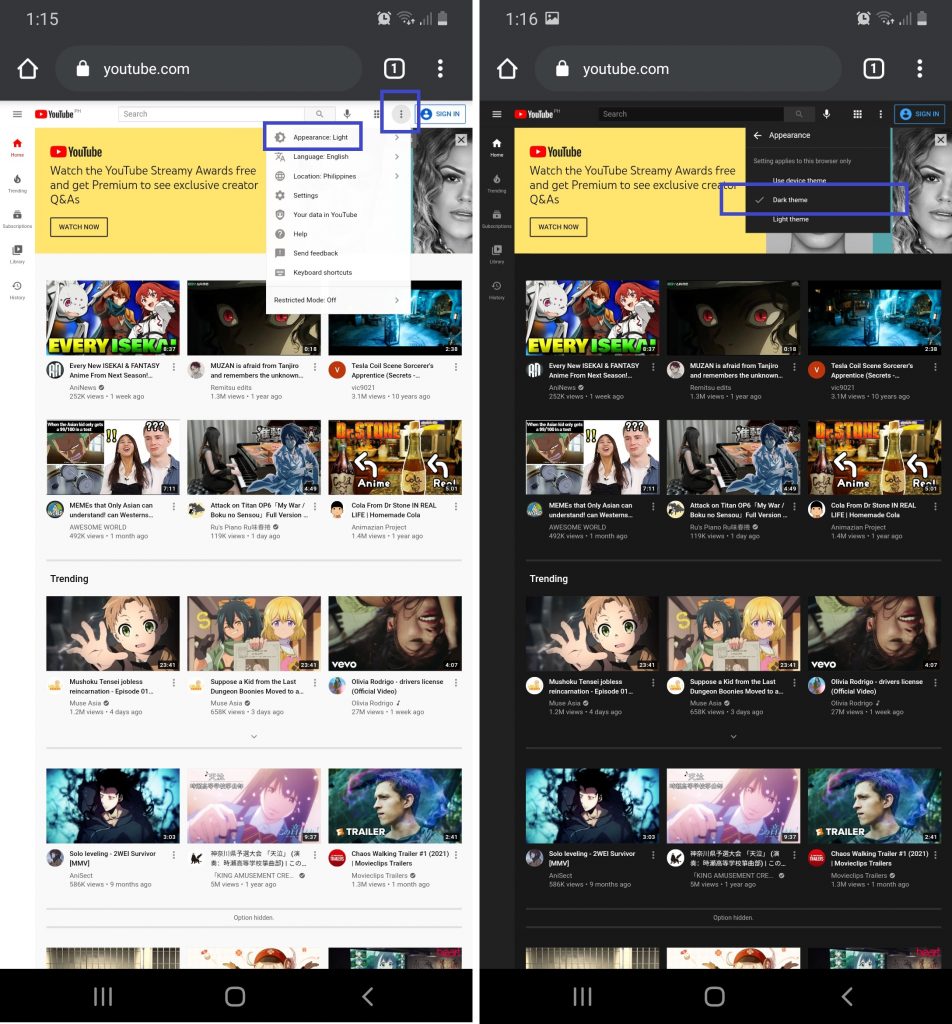Expand more Trending videos with the chevron
This screenshot has width=952, height=1024.
pyautogui.click(x=254, y=737)
